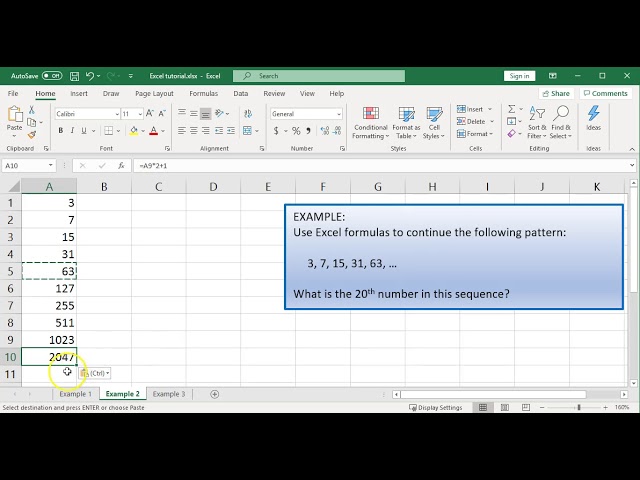Click the Share button

point(556,93)
